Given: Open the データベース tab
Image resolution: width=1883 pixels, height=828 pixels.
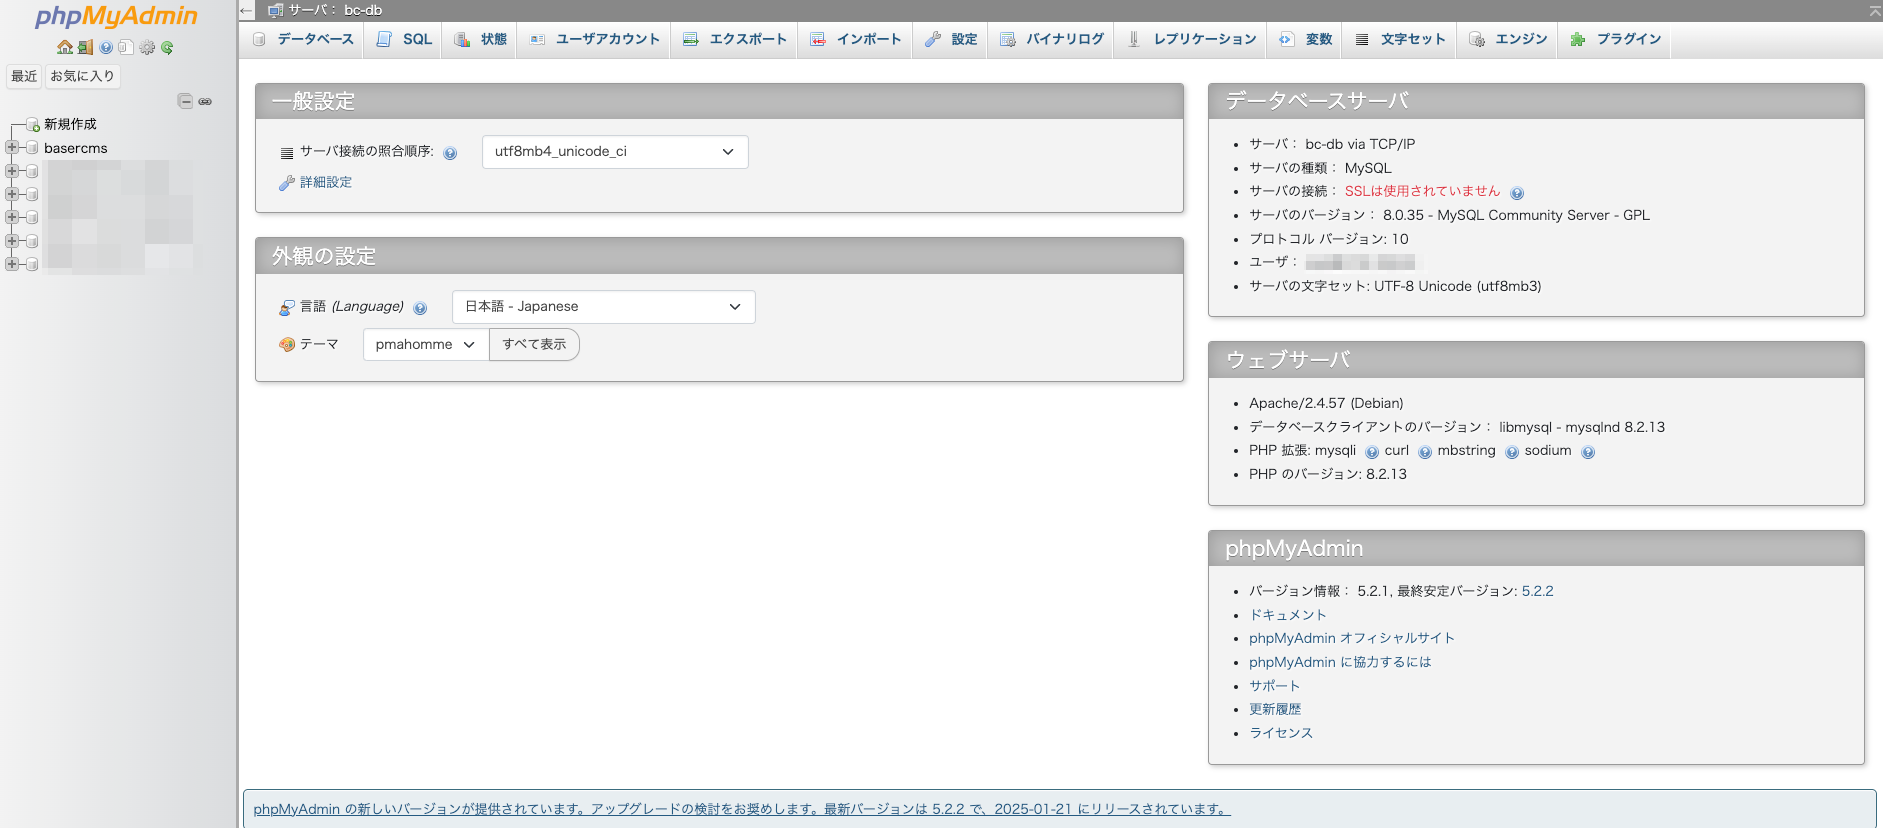Looking at the screenshot, I should [x=303, y=39].
